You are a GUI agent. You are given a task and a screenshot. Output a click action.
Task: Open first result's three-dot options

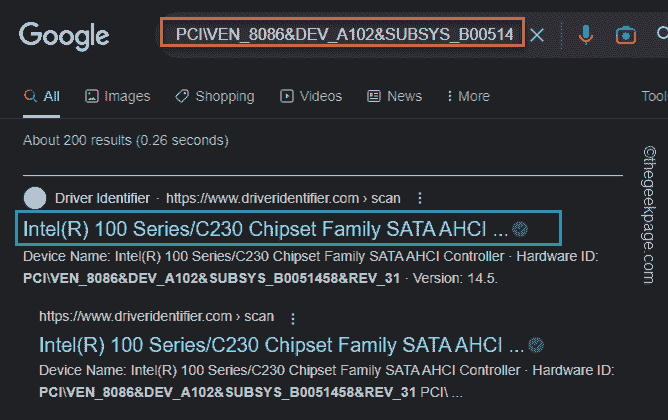click(420, 198)
